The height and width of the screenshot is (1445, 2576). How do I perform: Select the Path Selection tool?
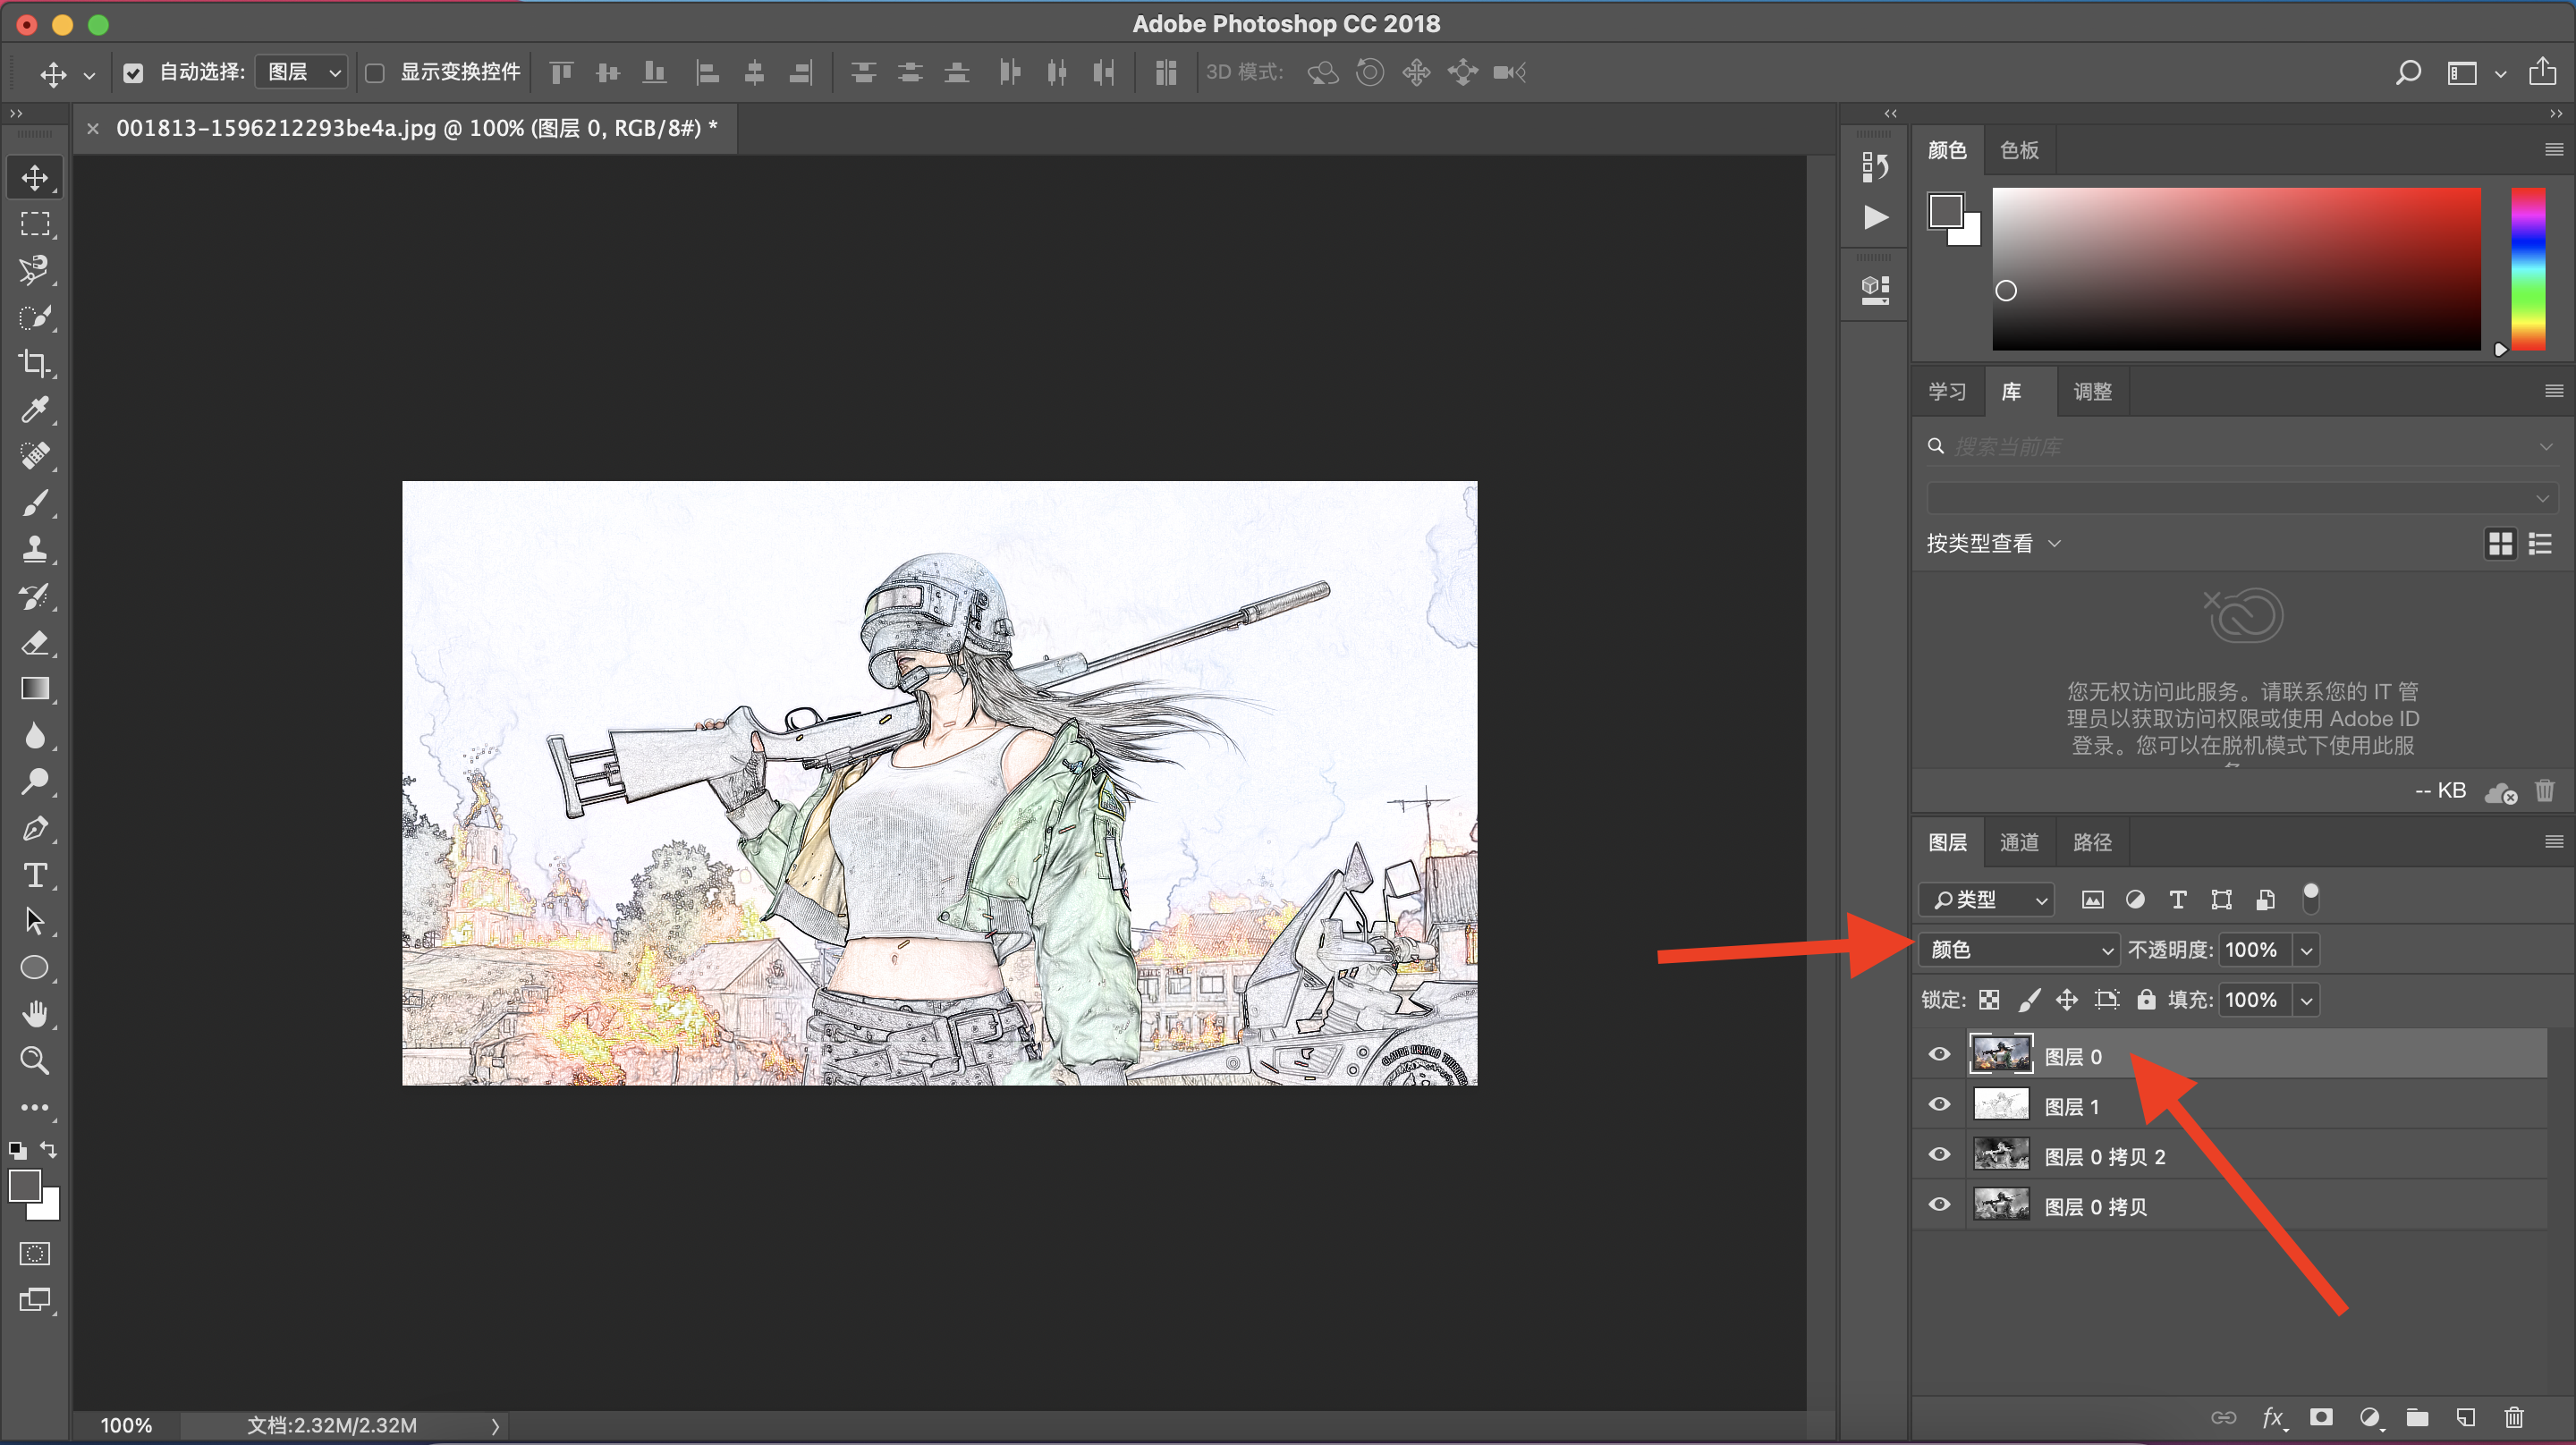(x=35, y=921)
